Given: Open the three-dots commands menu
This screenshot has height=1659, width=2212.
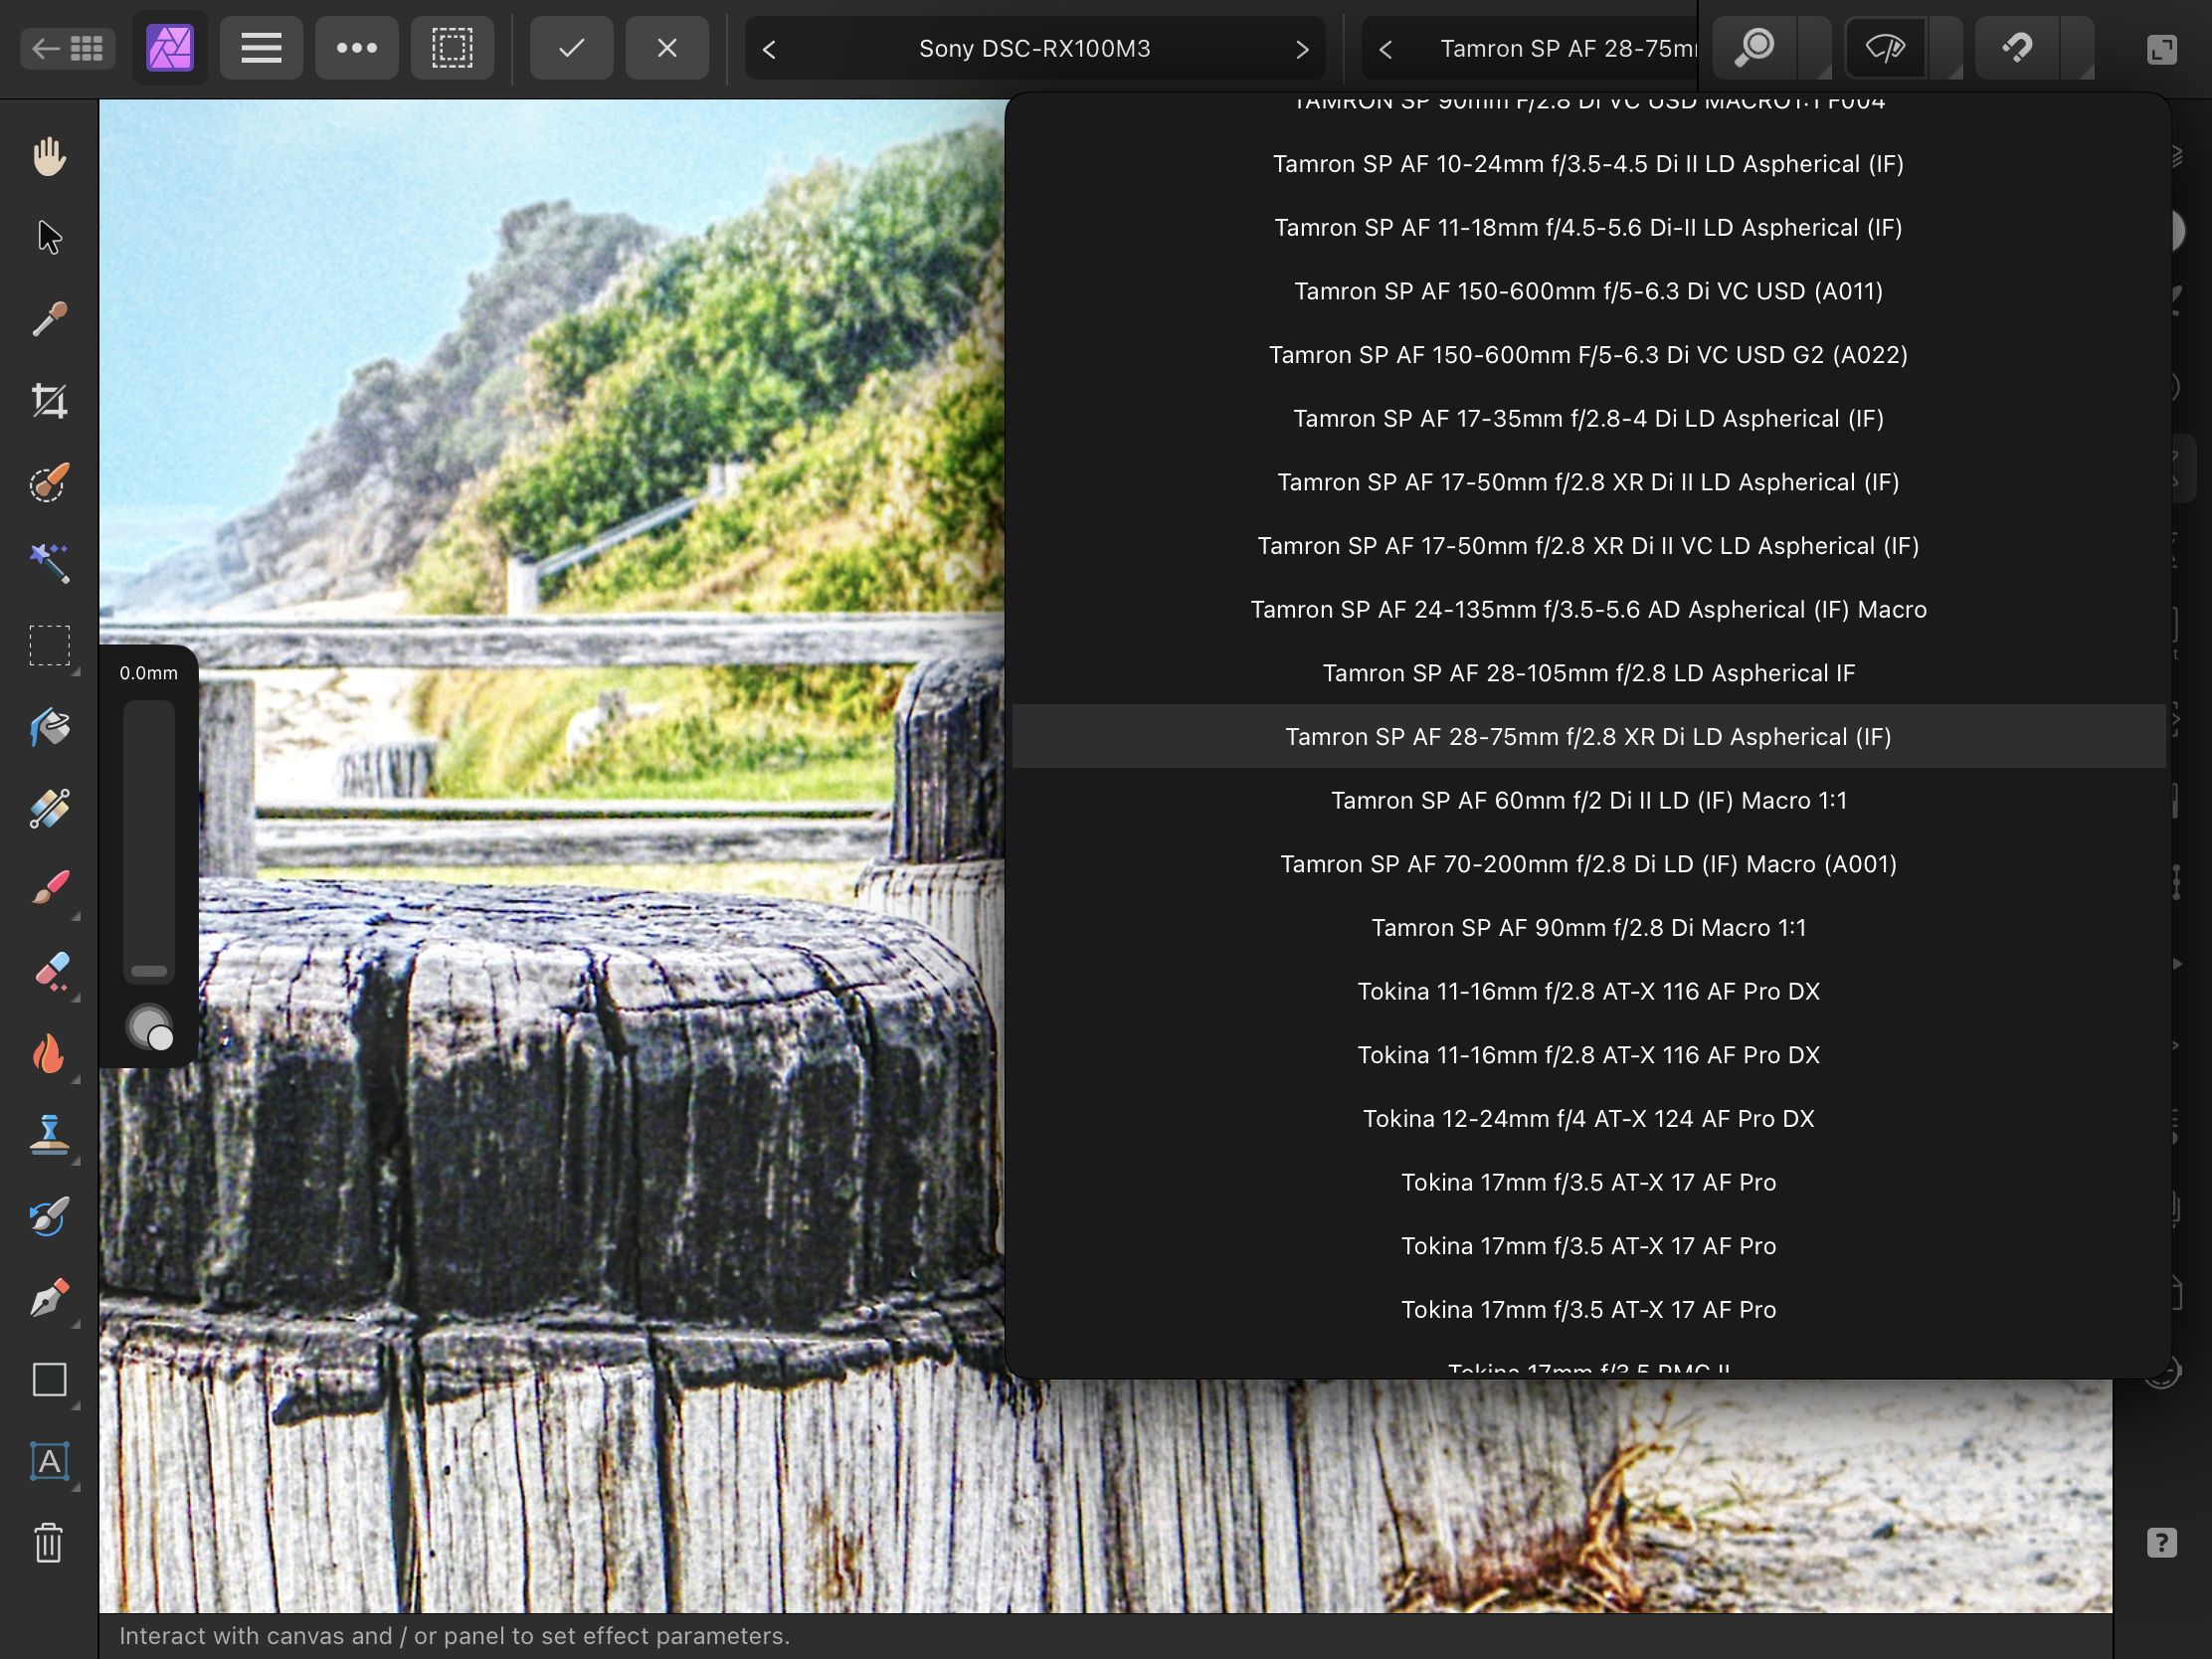Looking at the screenshot, I should coord(357,48).
